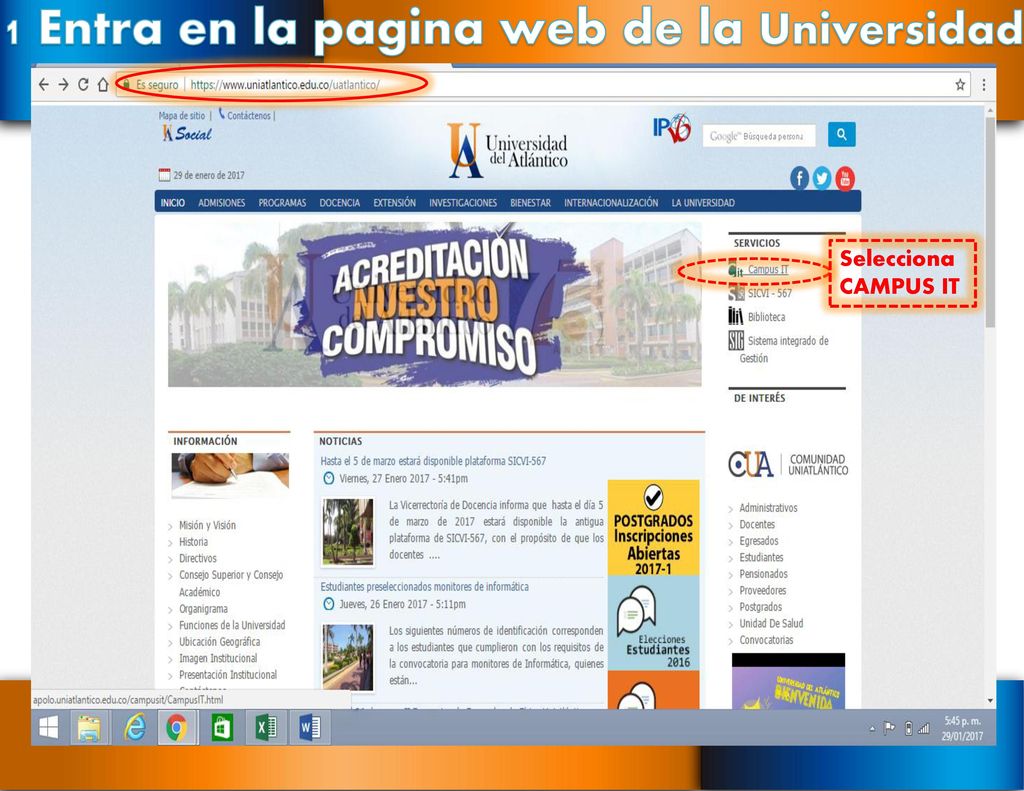Click the SICVI - 567 service icon
The image size is (1024, 791).
point(736,293)
